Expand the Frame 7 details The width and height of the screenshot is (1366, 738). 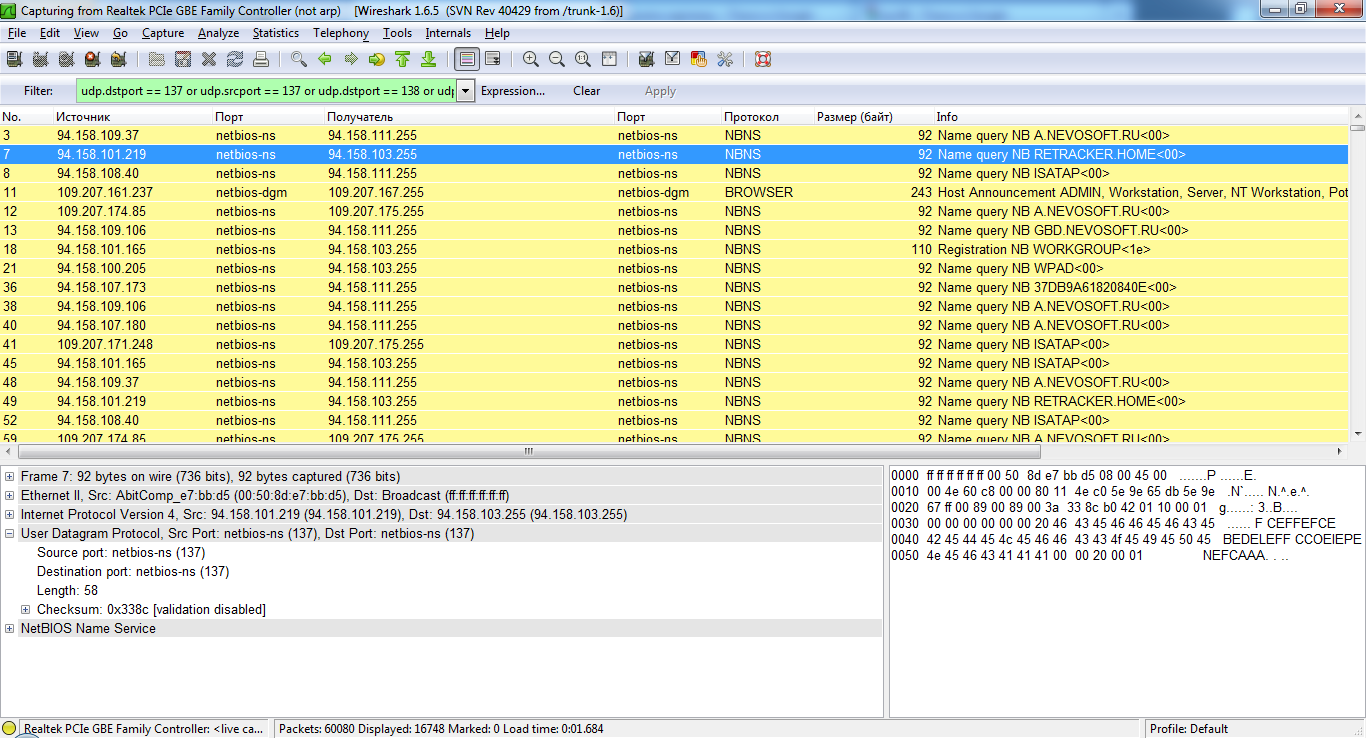tap(10, 477)
